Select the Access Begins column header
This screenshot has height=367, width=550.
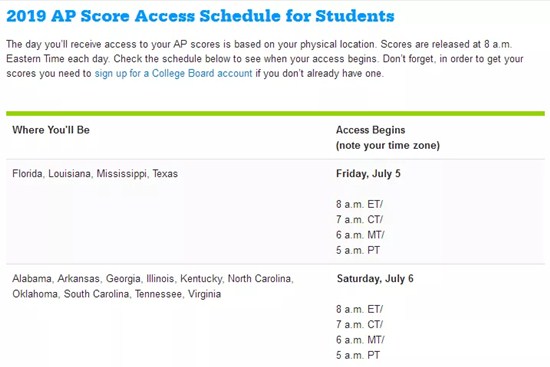coord(370,130)
